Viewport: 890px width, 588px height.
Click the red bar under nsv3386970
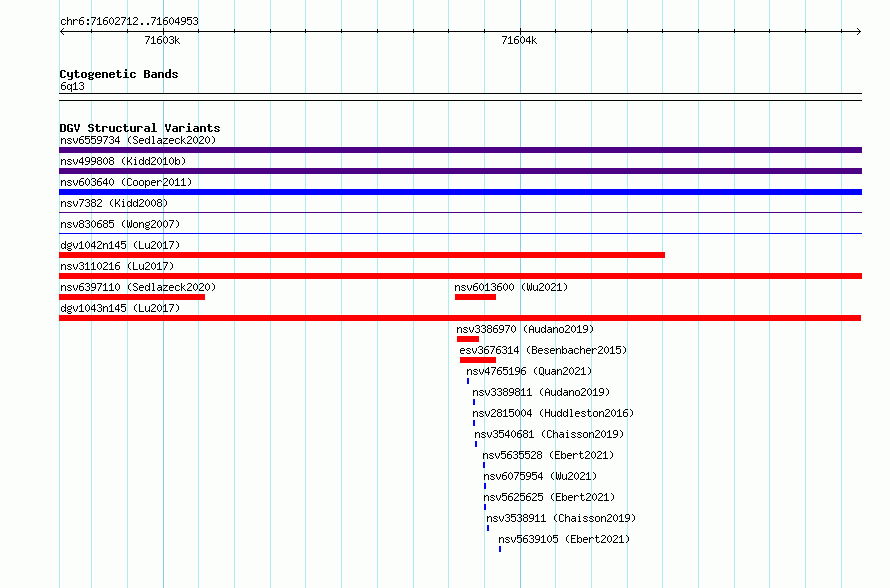tap(468, 339)
